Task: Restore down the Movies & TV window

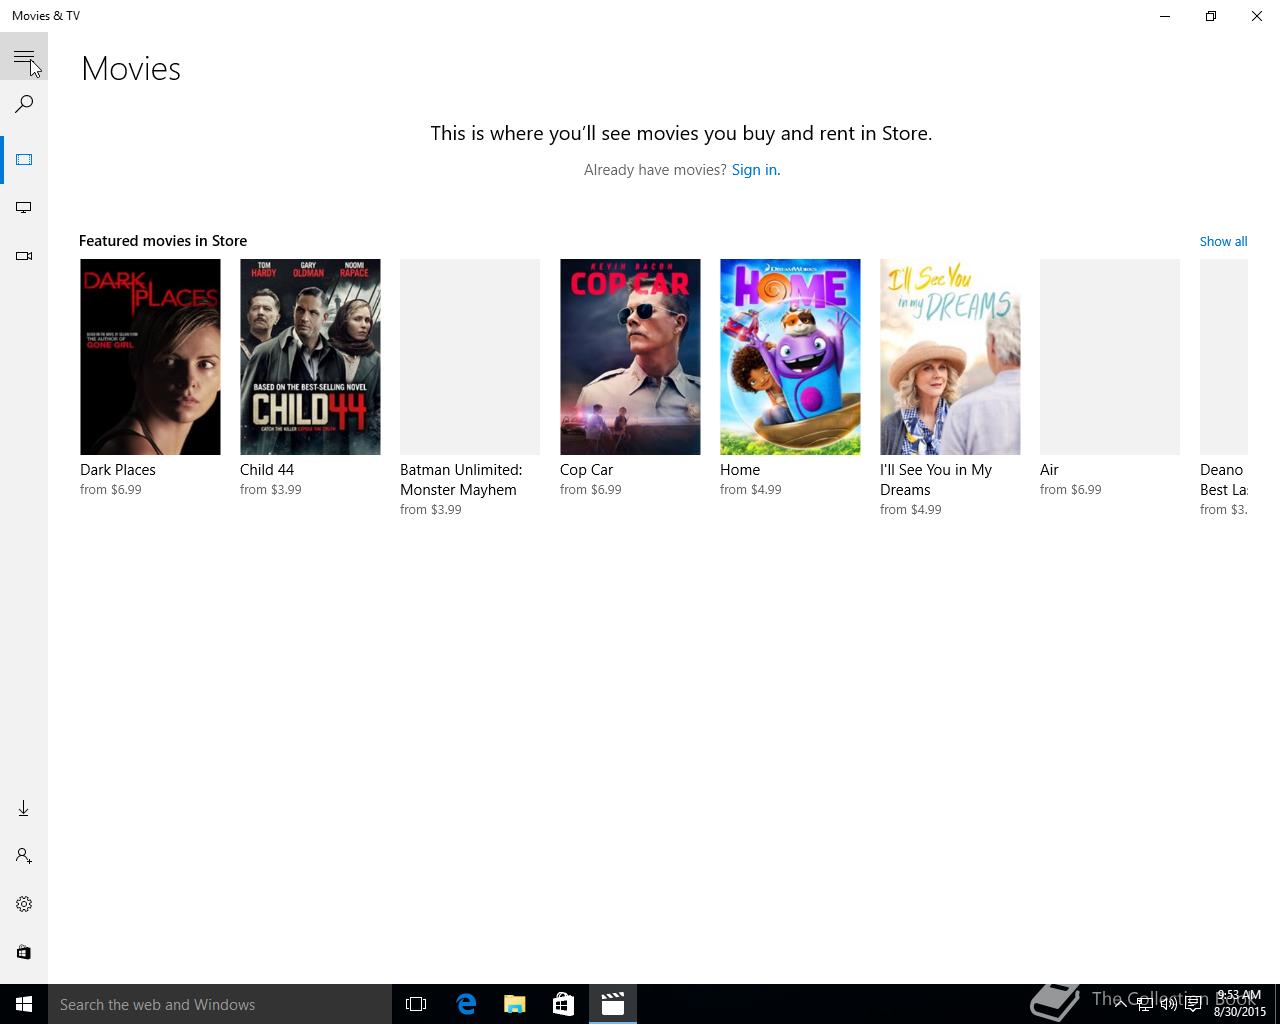Action: (1211, 16)
